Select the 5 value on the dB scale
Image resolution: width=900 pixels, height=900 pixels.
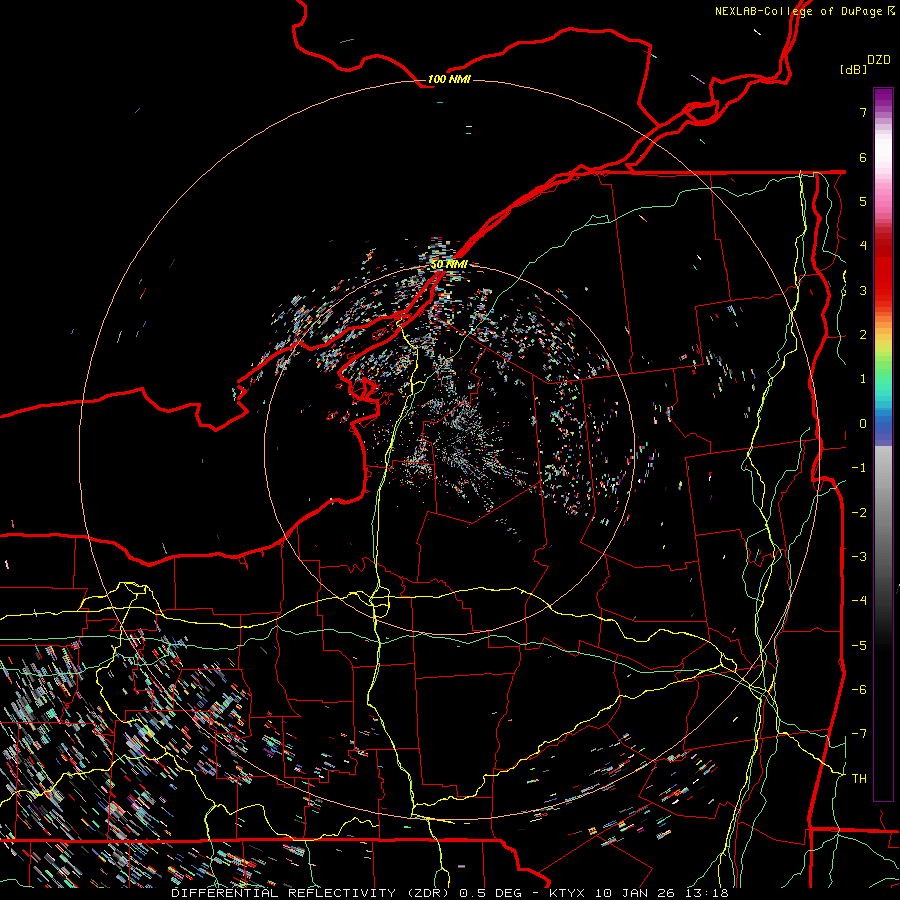coord(863,201)
